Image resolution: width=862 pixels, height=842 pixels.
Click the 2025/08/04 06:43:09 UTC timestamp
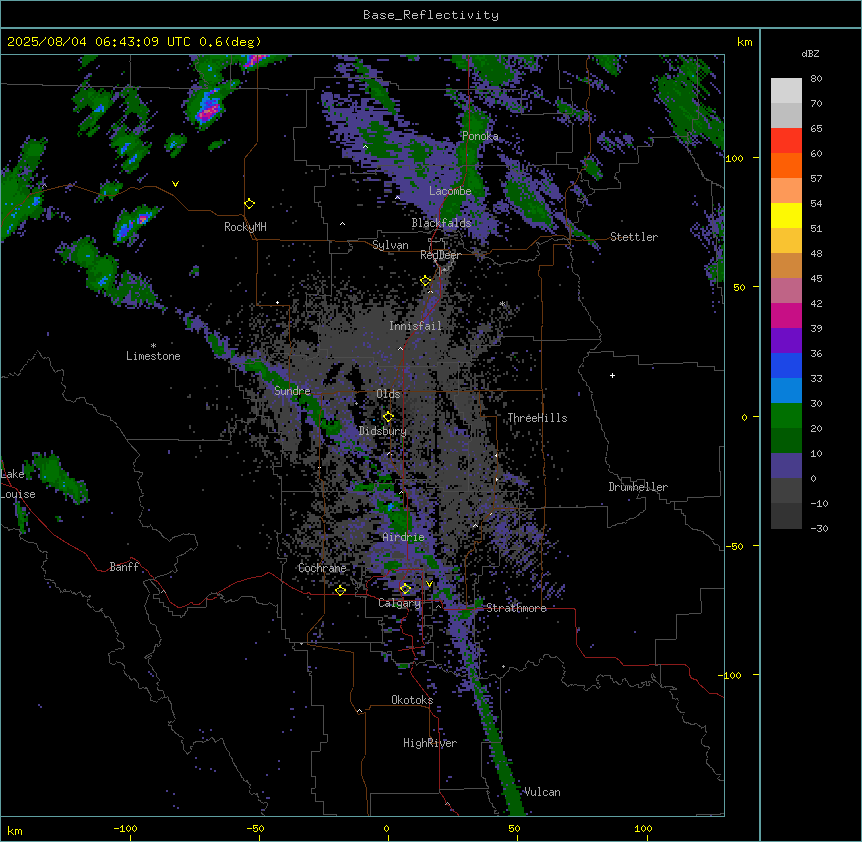[99, 42]
